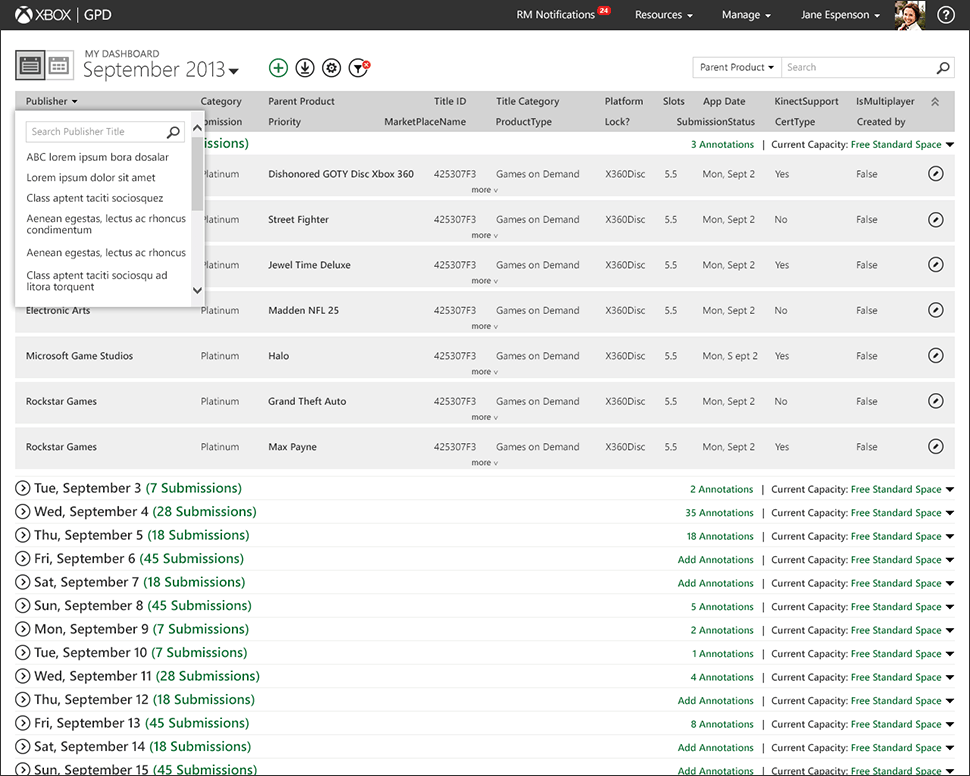Click Microsoft Game Studios publisher cell

pos(79,356)
